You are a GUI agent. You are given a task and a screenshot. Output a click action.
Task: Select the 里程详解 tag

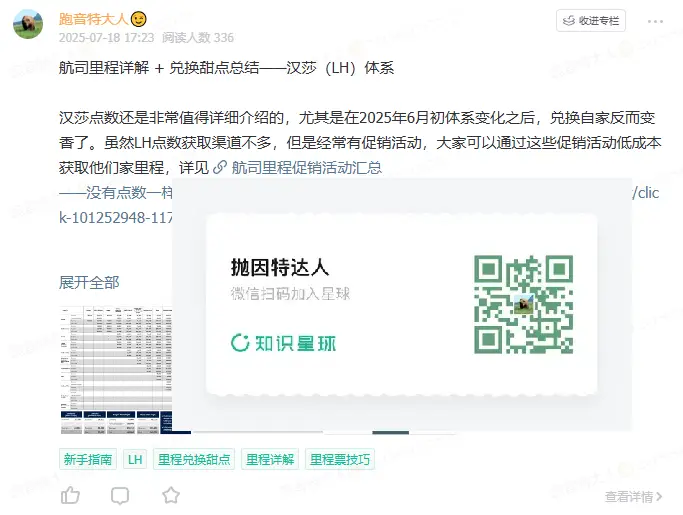point(270,459)
